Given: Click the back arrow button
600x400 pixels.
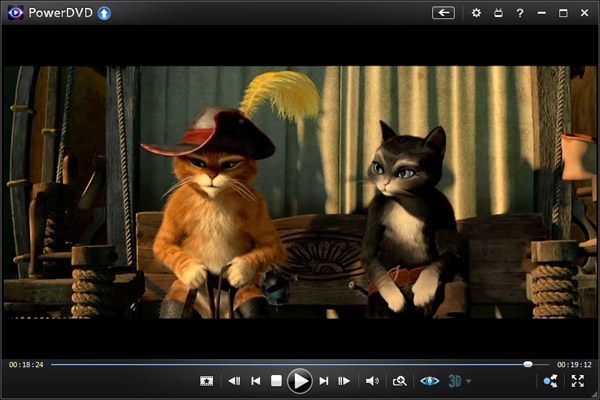Looking at the screenshot, I should (x=443, y=13).
